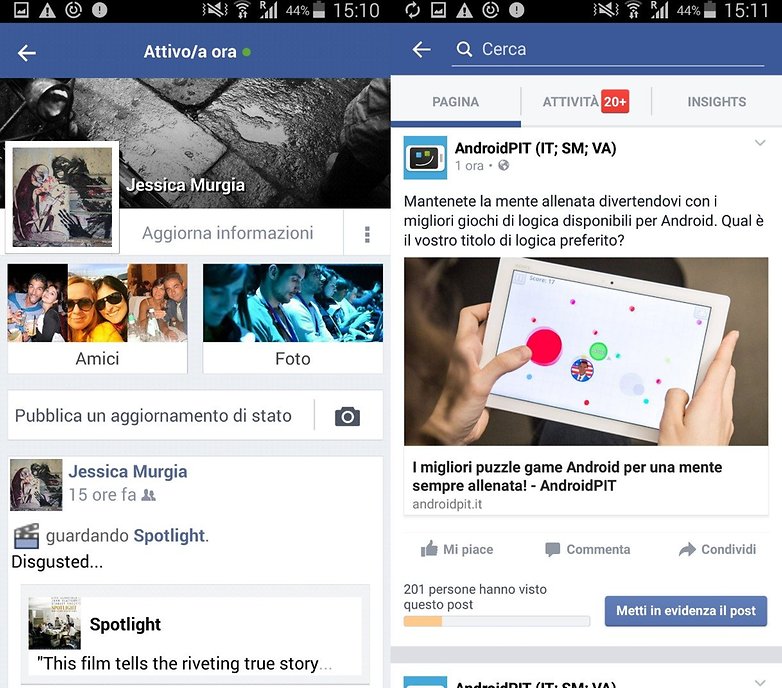Open Jessica Murgia name link in post
782x688 pixels.
(128, 472)
